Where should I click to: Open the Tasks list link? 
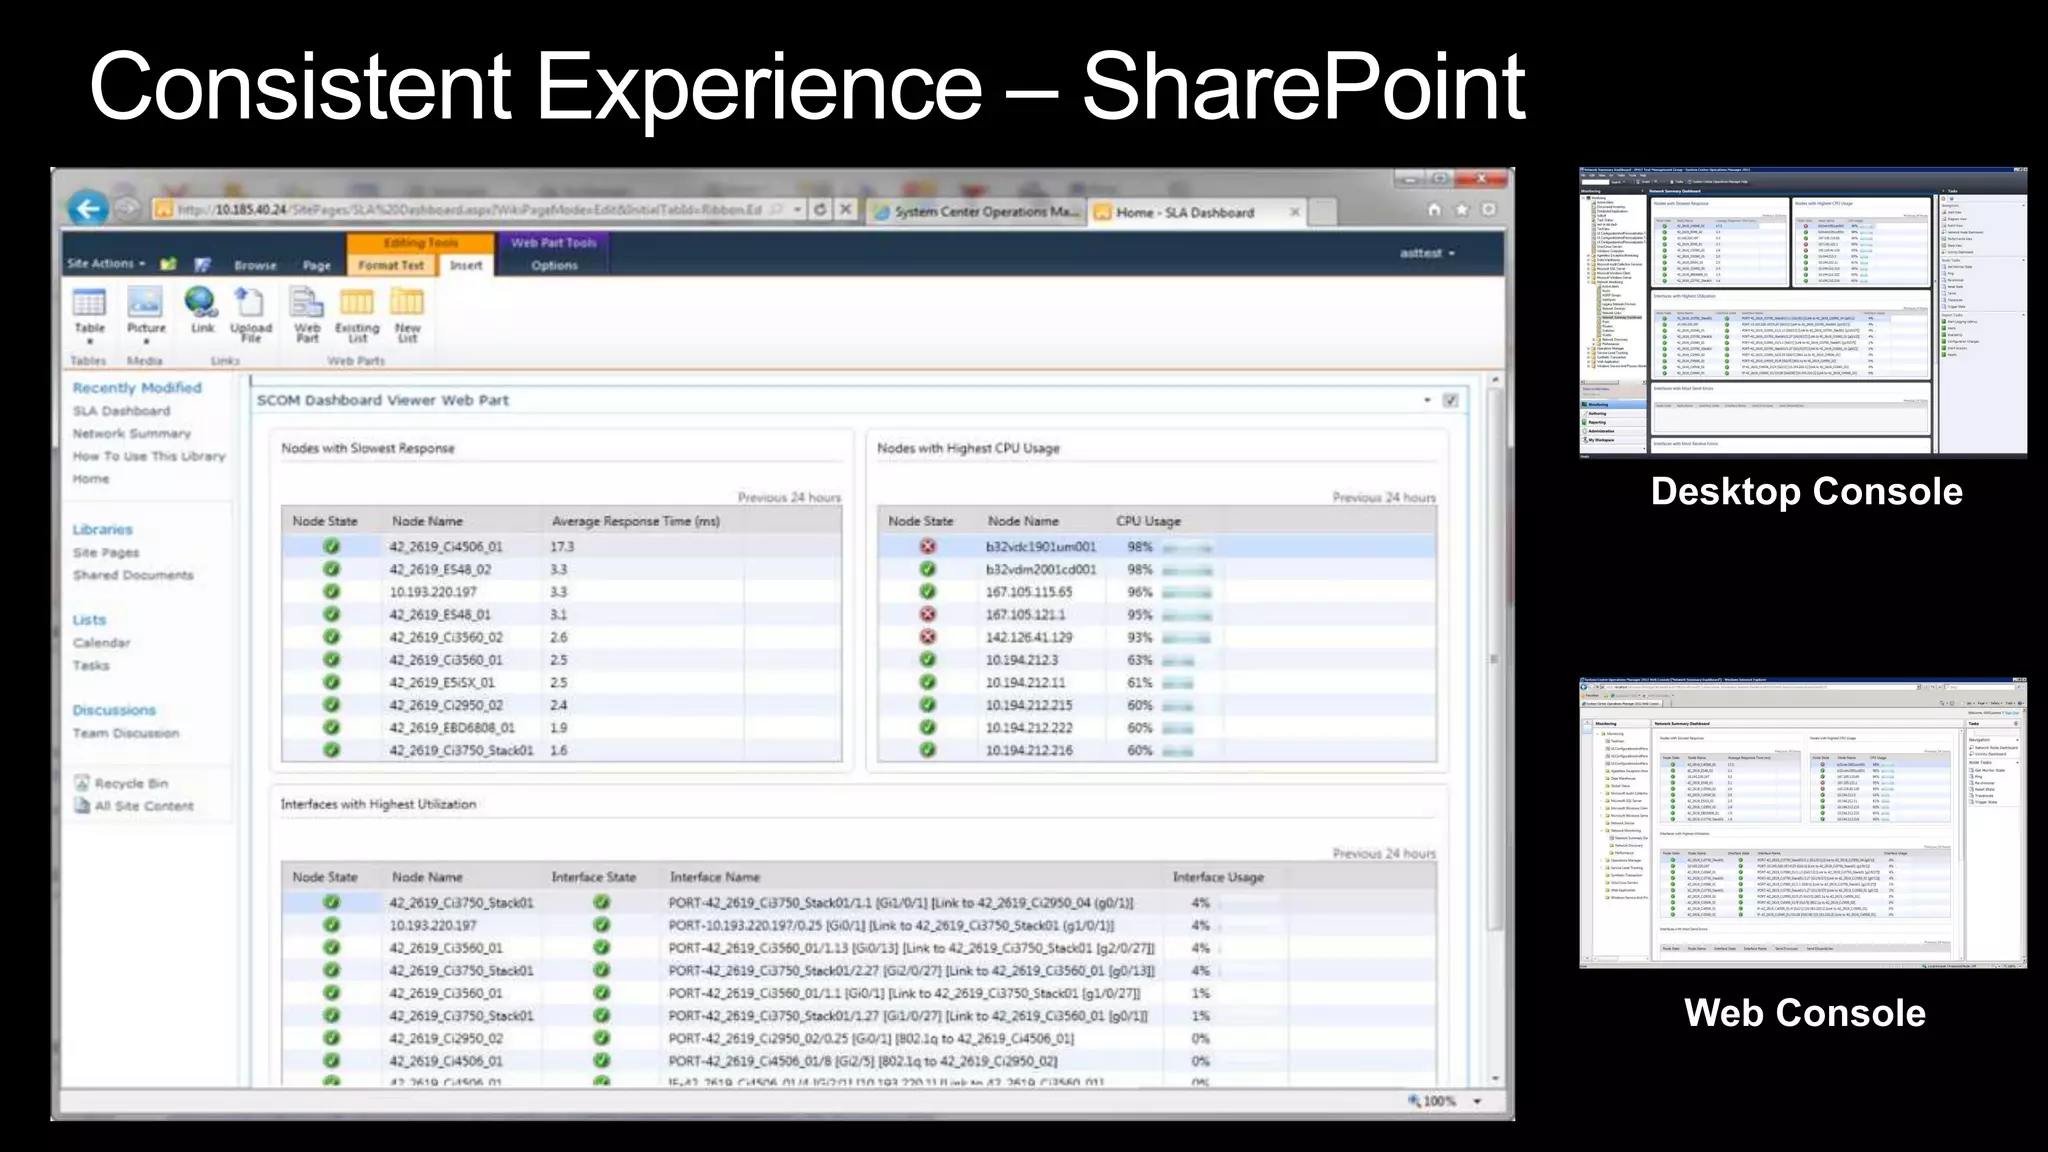point(91,665)
